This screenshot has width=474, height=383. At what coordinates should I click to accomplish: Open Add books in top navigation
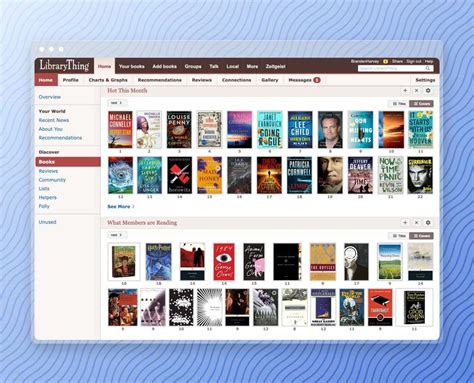click(165, 66)
